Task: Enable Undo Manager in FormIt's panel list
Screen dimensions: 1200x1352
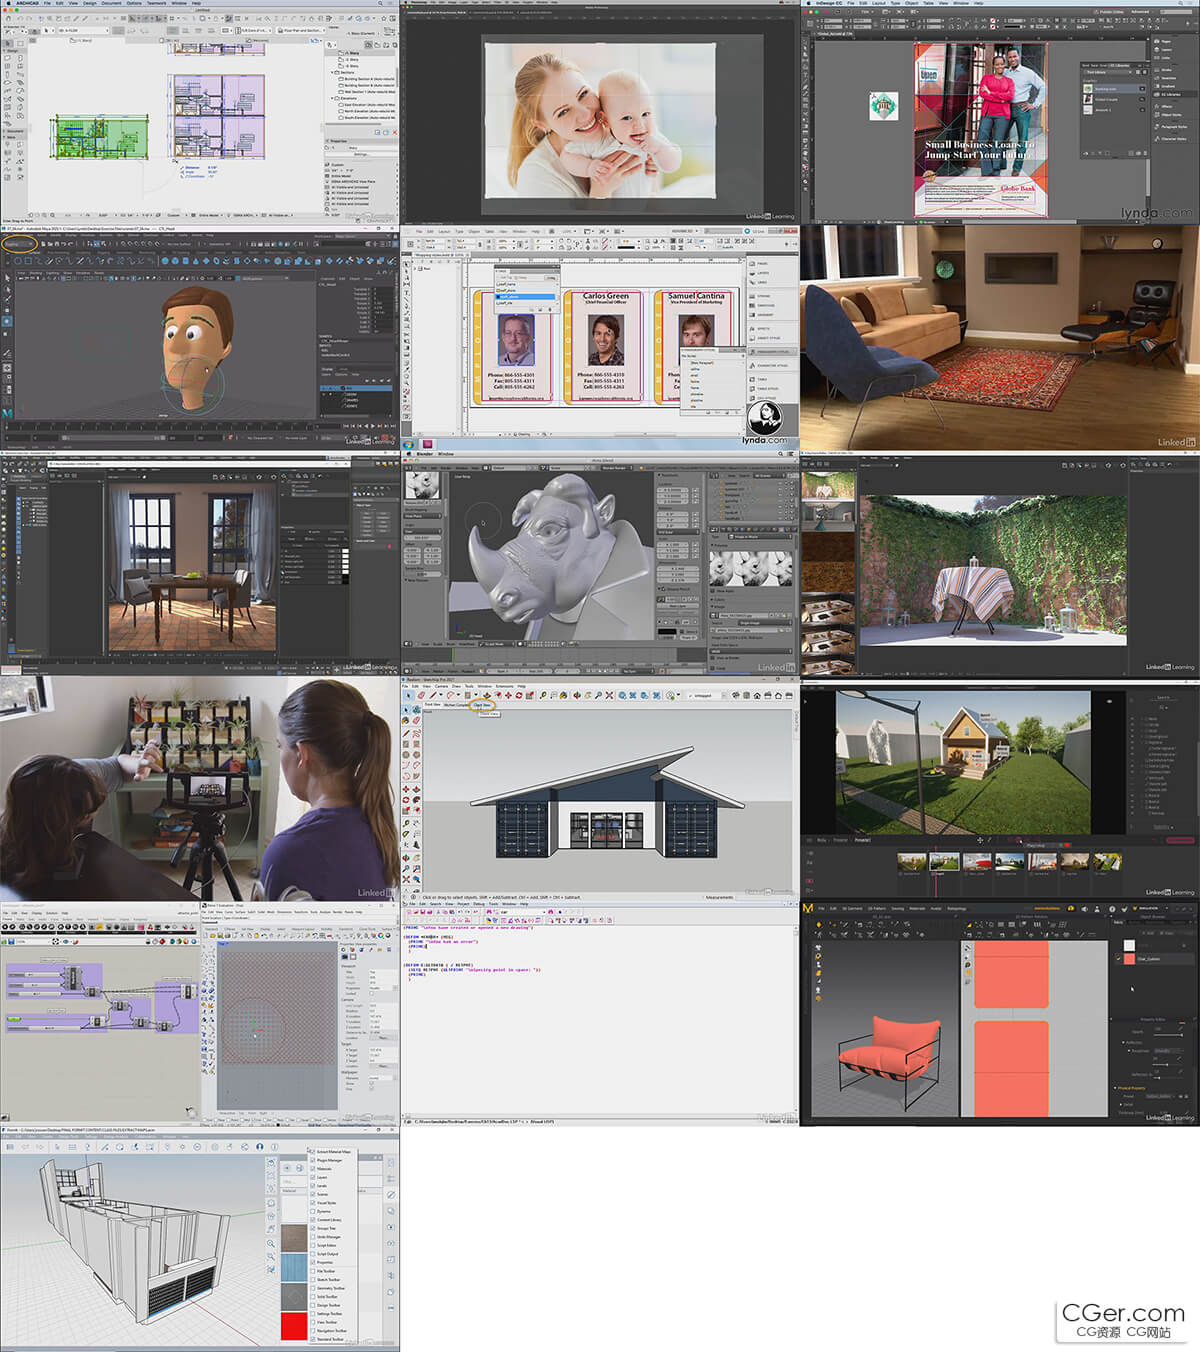Action: (x=313, y=1237)
